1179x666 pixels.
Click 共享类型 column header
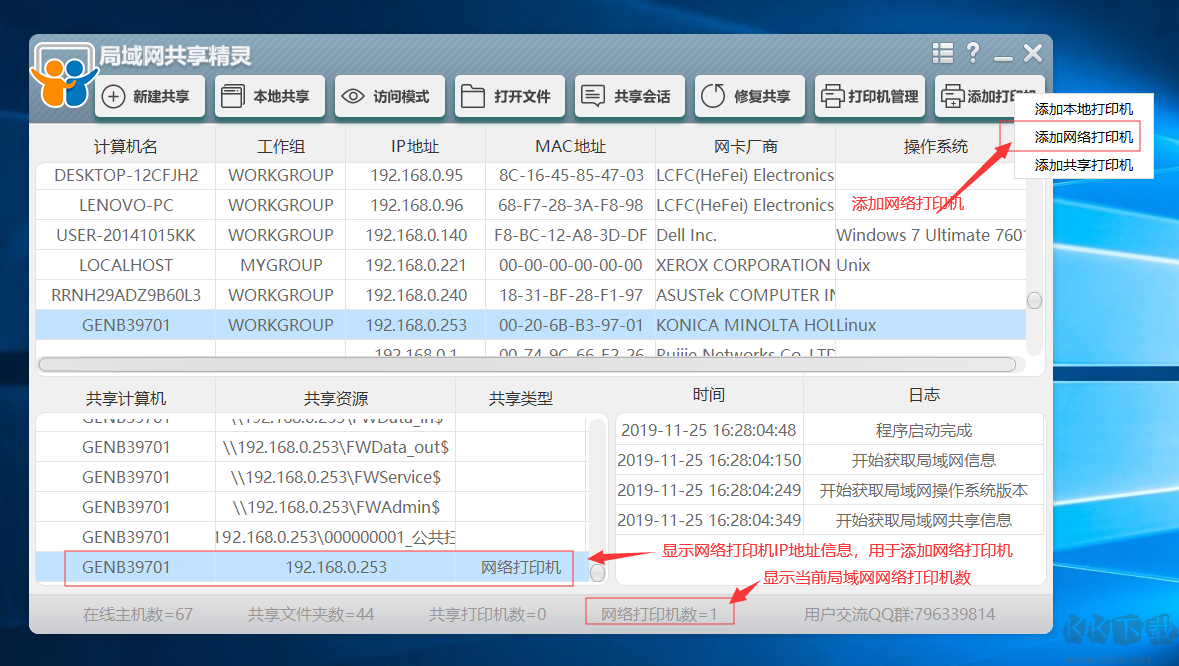521,398
